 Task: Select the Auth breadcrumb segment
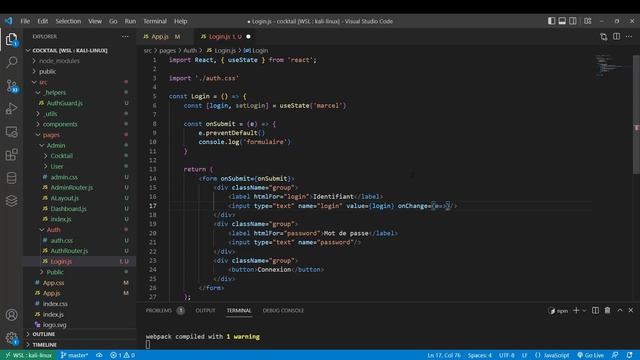[190, 51]
